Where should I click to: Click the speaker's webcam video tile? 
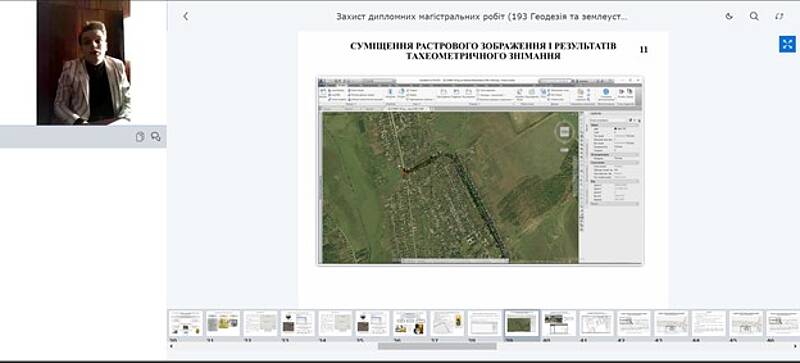(84, 62)
